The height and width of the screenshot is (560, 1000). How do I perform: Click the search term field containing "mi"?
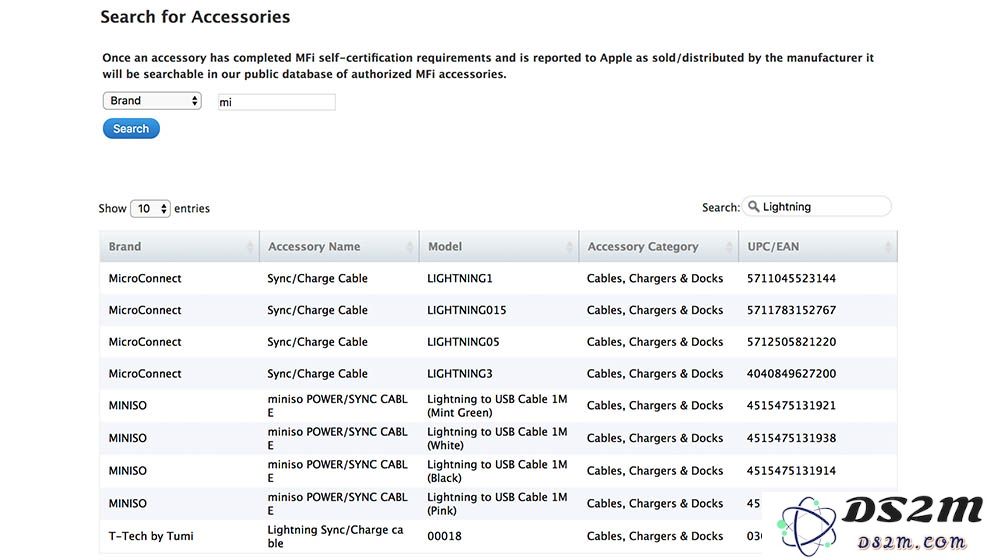pyautogui.click(x=276, y=102)
